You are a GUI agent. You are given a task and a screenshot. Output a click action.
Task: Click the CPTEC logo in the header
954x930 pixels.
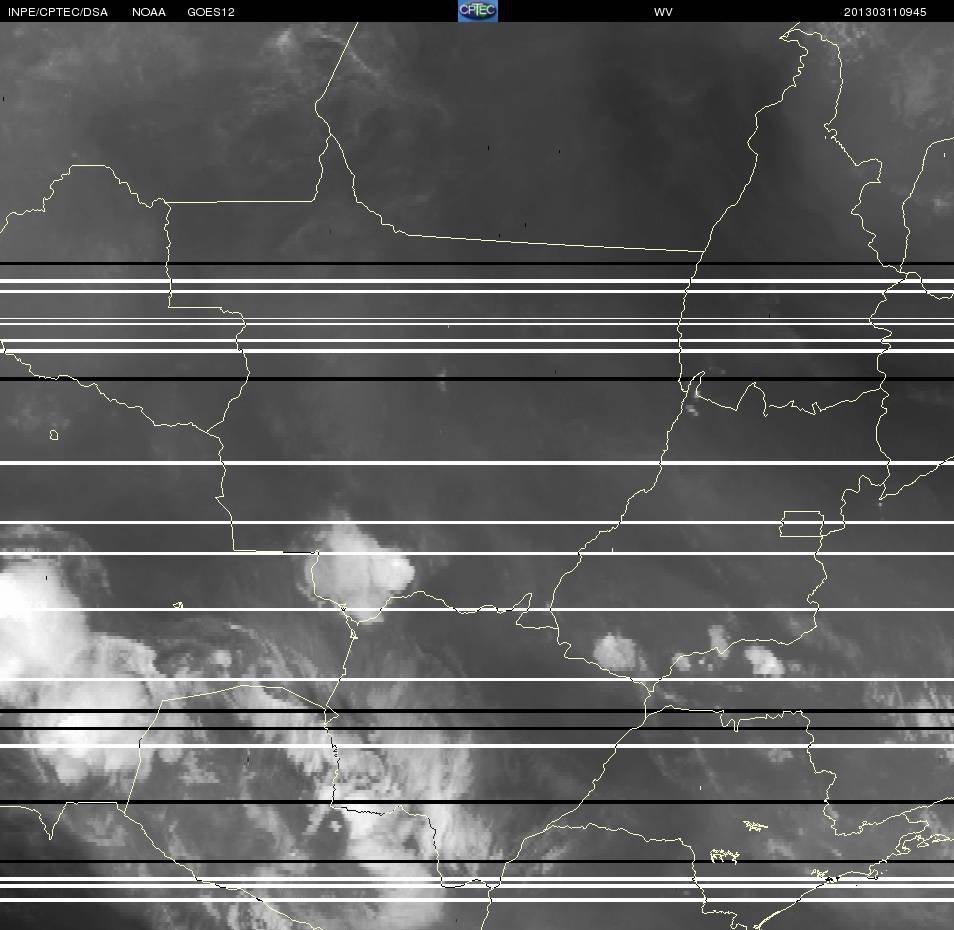(x=478, y=11)
